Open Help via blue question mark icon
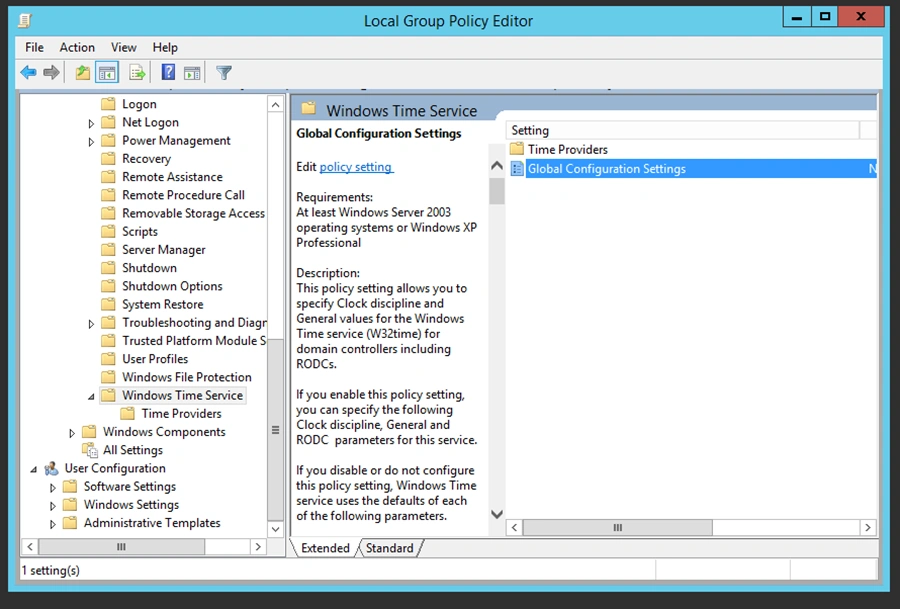This screenshot has width=900, height=609. 168,72
